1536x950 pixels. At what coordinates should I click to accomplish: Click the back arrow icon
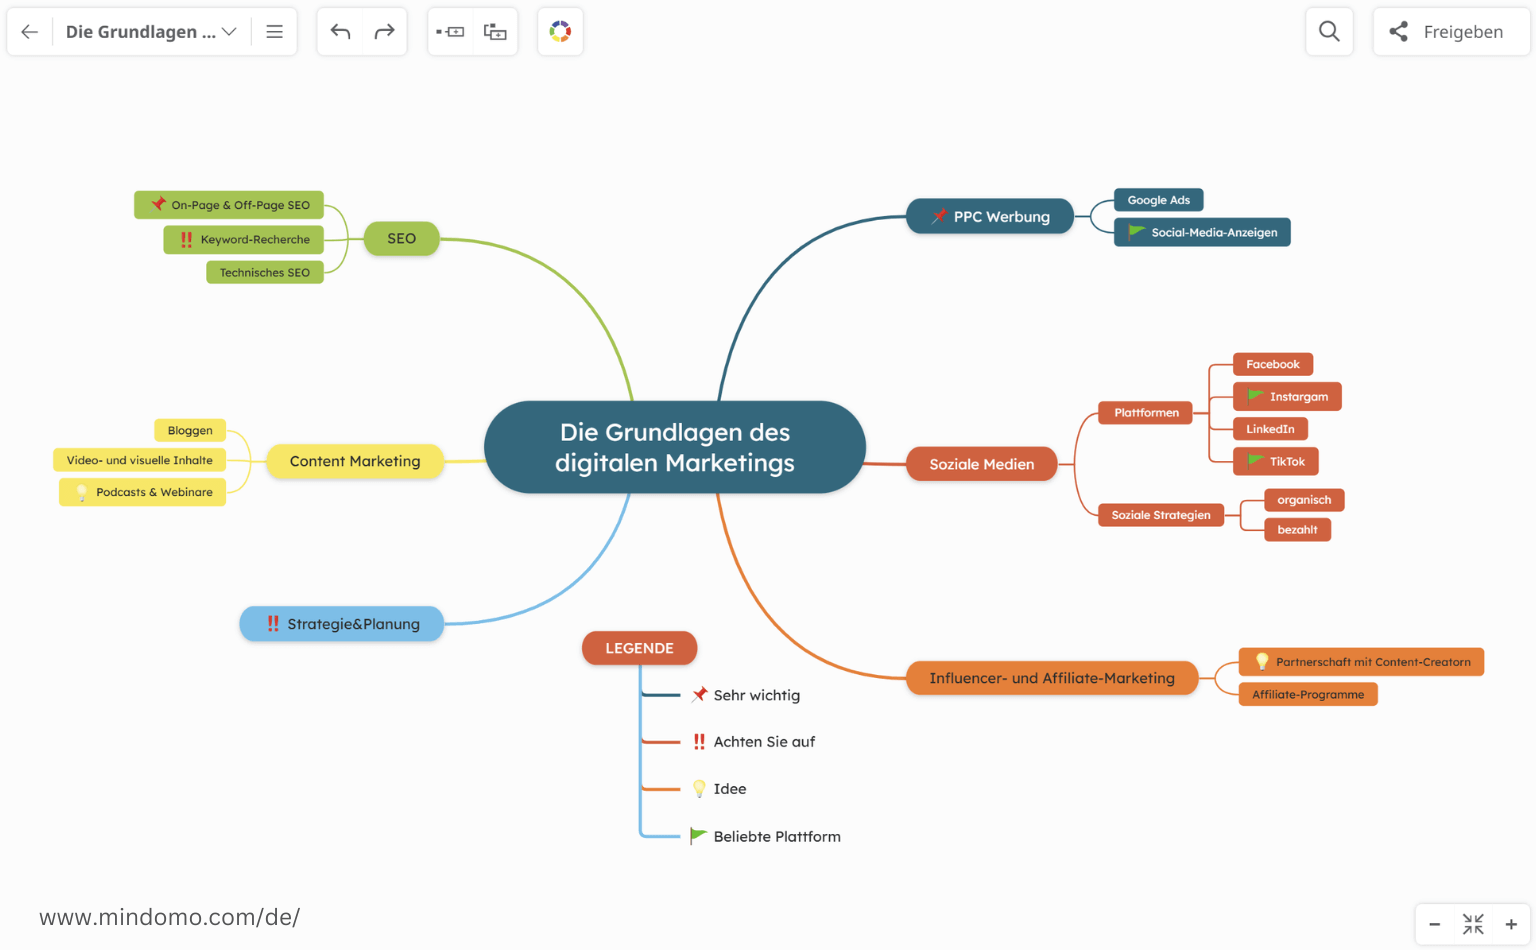click(30, 32)
